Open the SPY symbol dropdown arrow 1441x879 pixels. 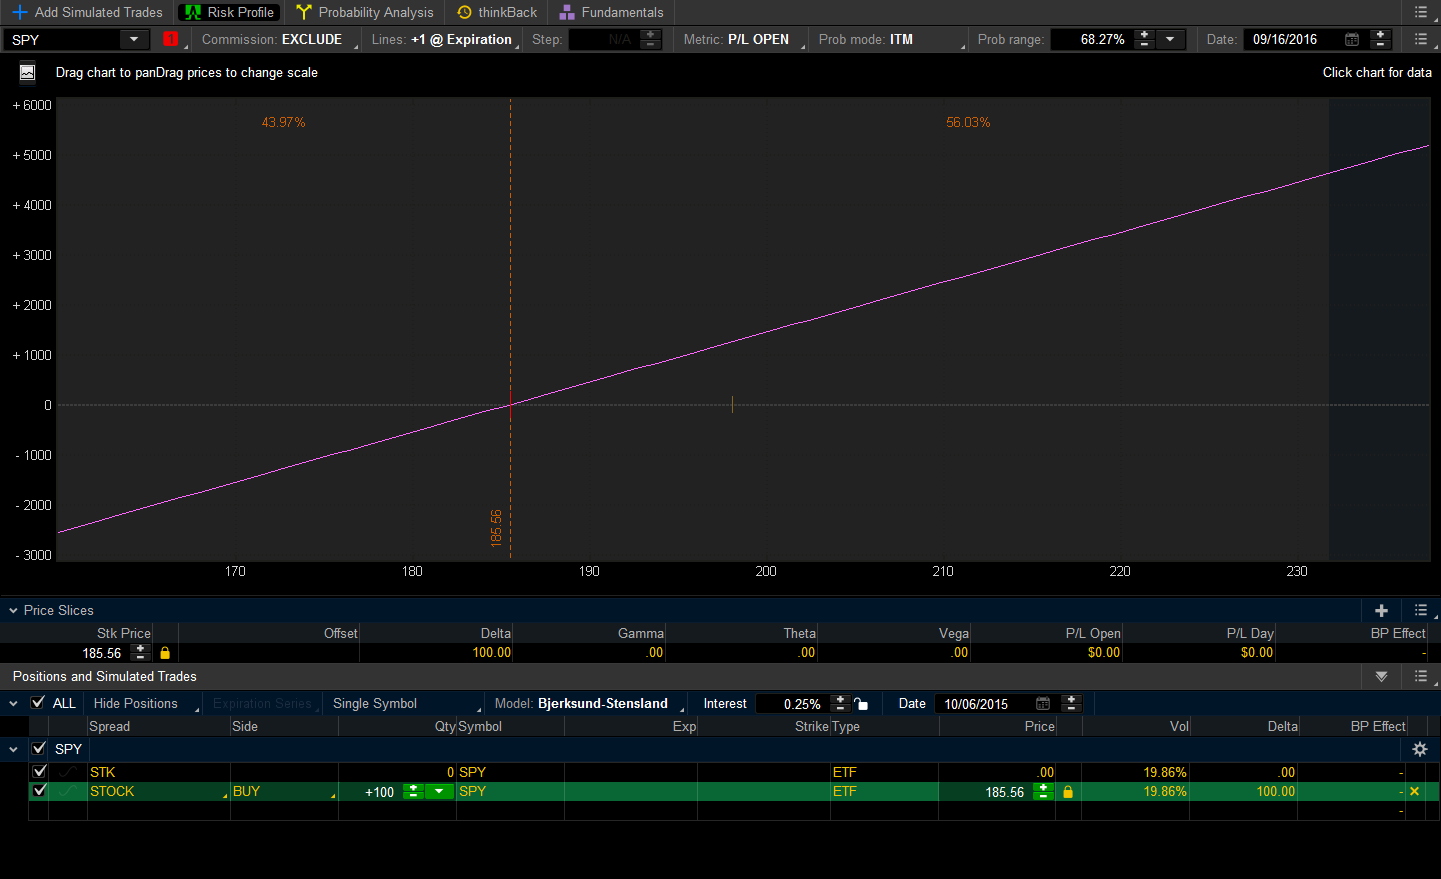point(134,39)
